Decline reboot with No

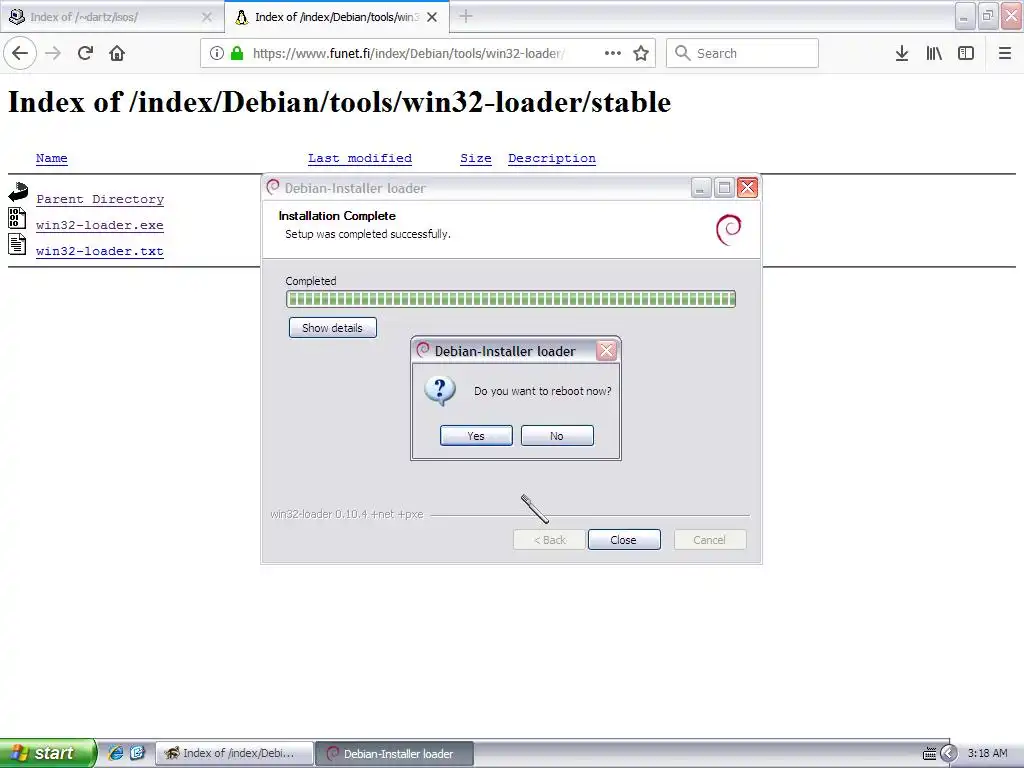(557, 436)
